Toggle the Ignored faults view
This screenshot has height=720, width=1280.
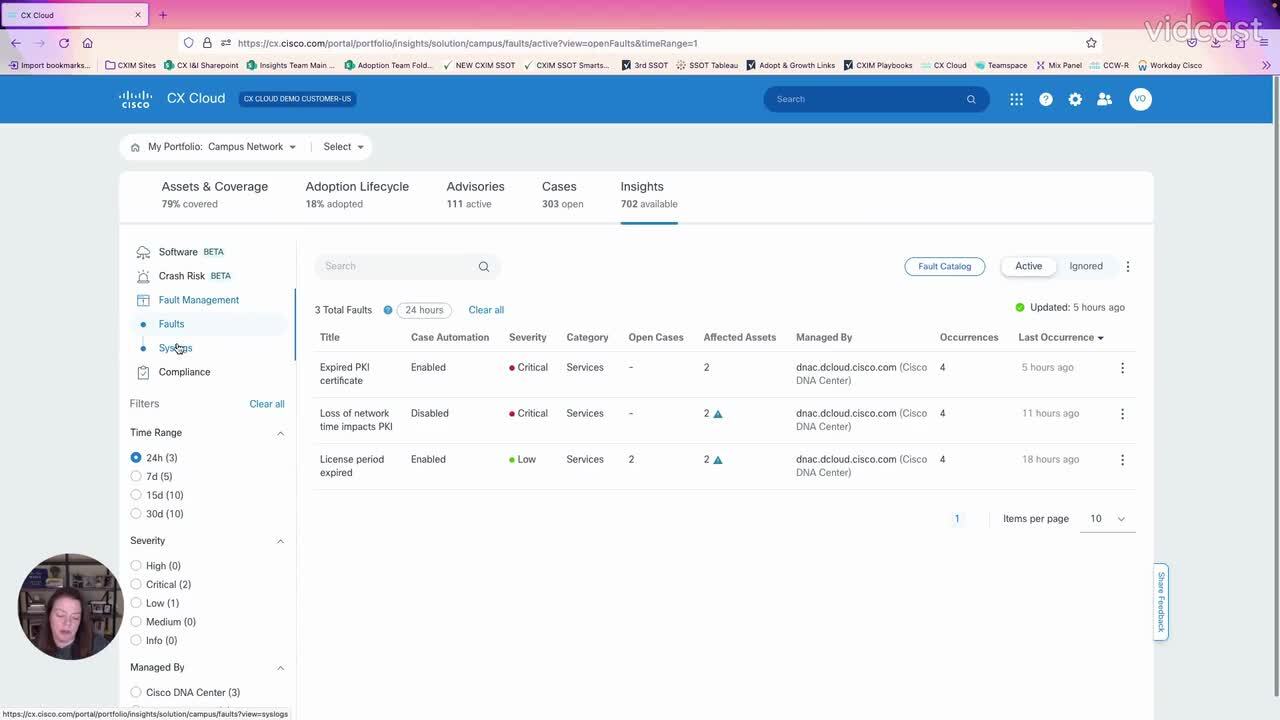point(1085,265)
